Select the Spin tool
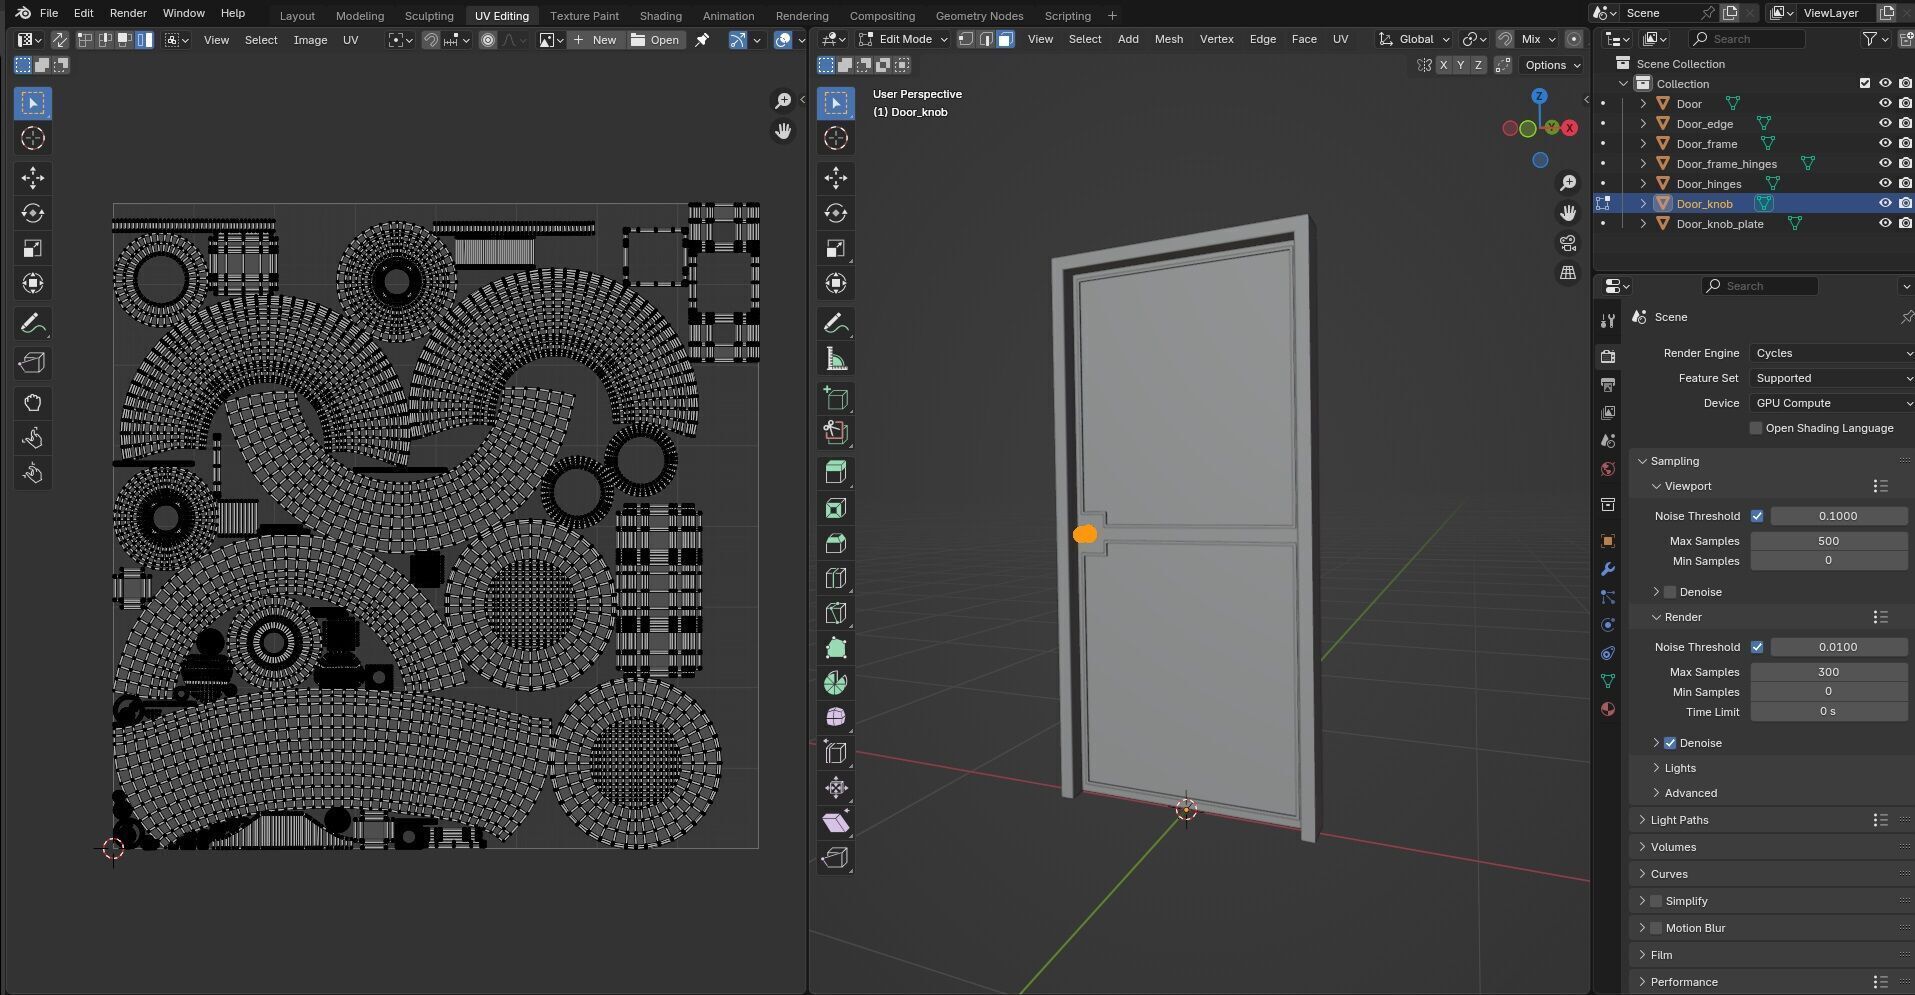 [836, 683]
